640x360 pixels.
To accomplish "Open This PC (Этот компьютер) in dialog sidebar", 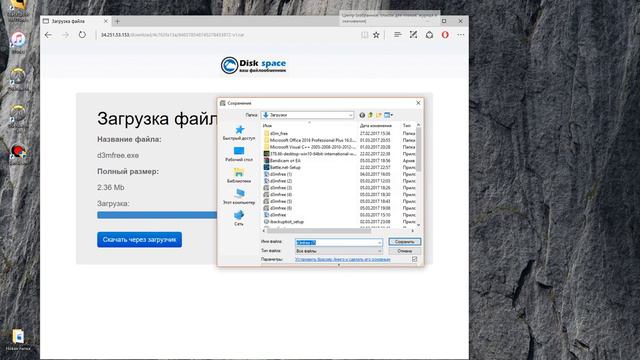I will [239, 197].
